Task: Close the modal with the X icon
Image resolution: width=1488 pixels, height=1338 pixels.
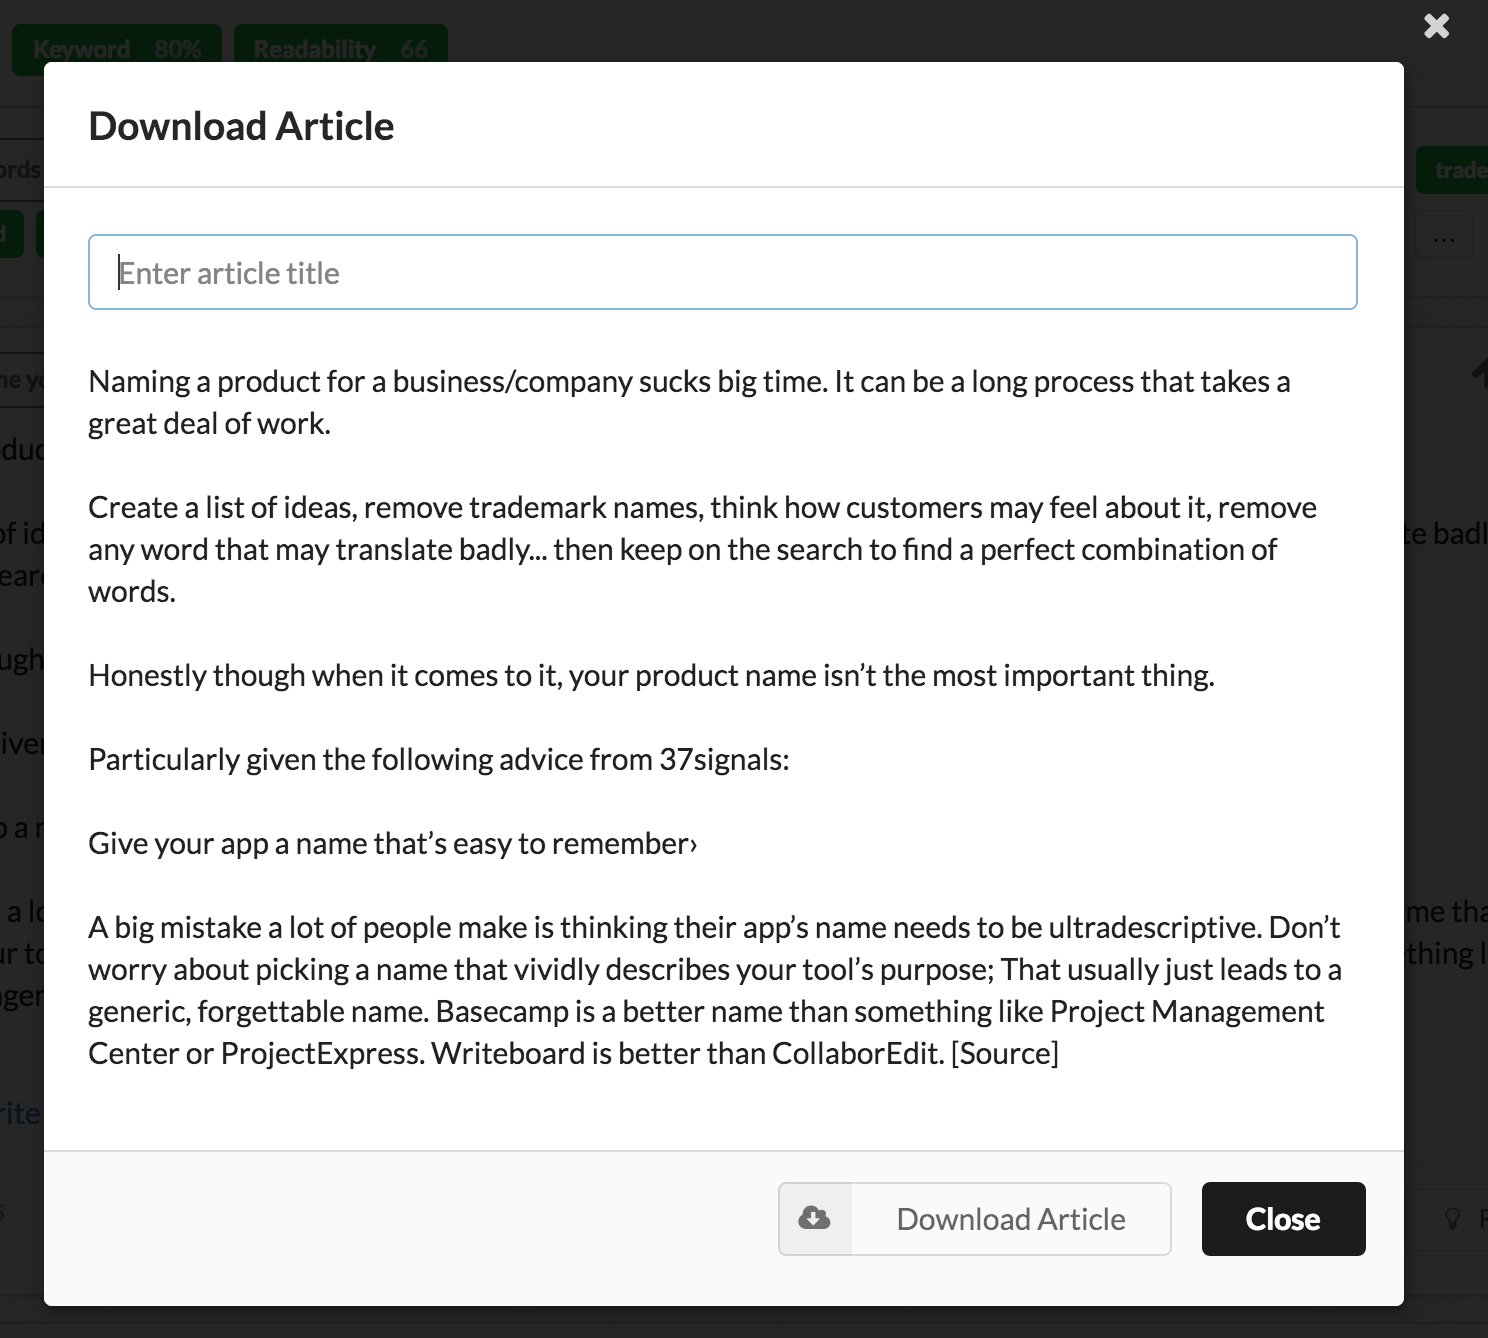Action: point(1436,26)
